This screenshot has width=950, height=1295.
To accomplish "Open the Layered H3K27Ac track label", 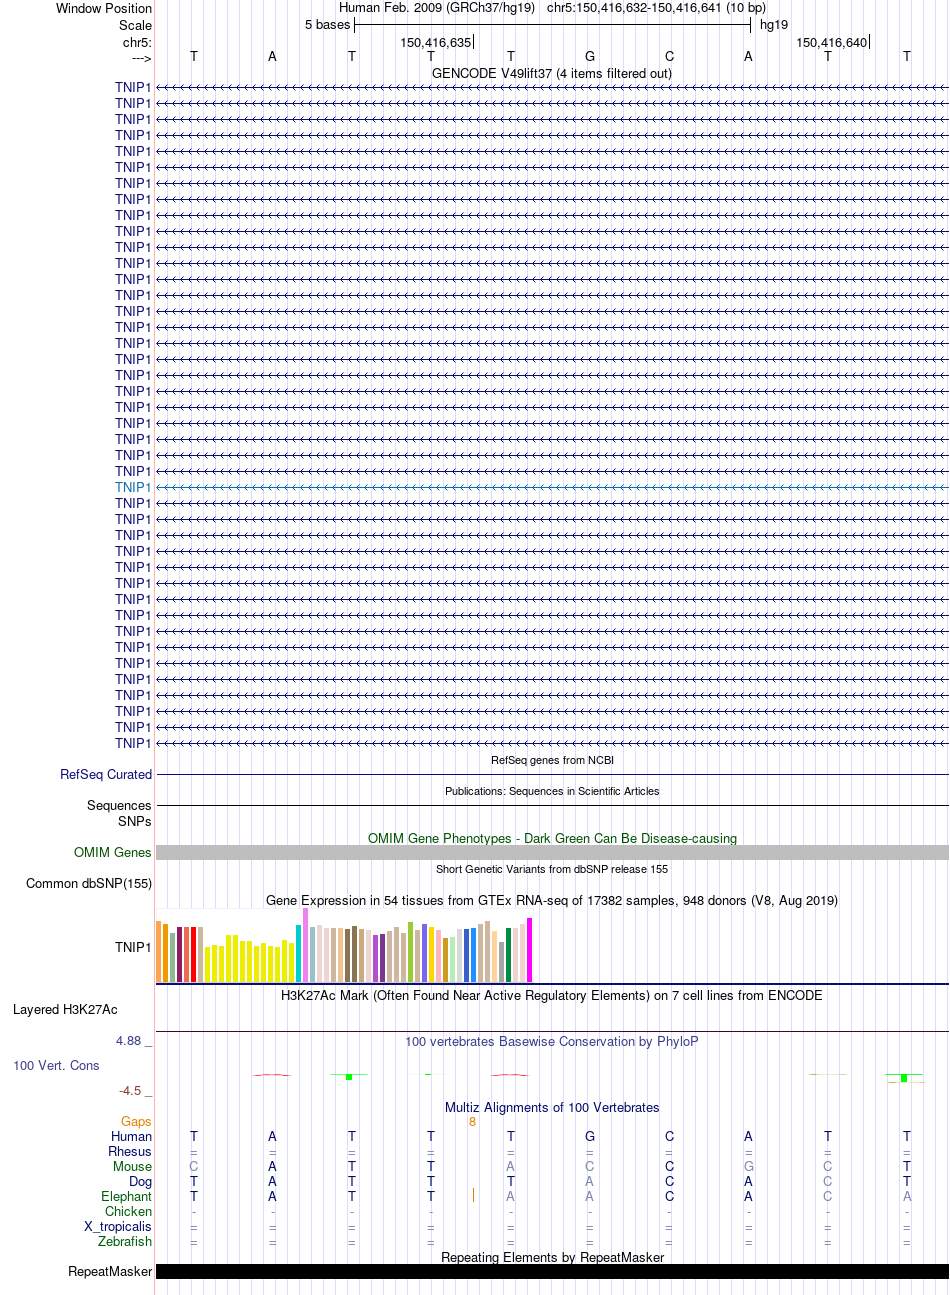I will point(65,1010).
